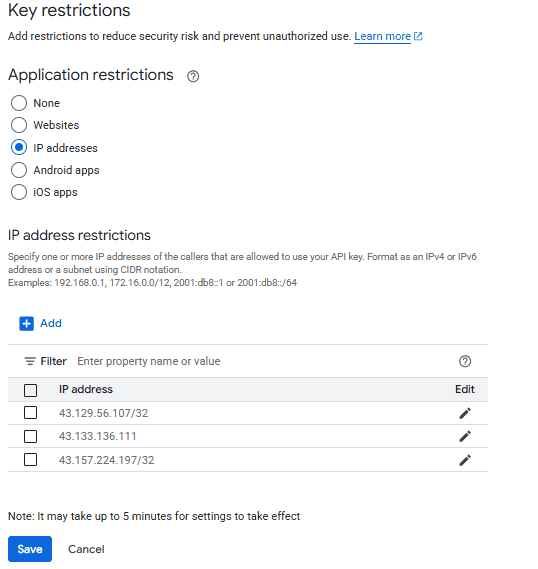The height and width of the screenshot is (569, 538).
Task: Click the external link icon after Learn more
Action: point(418,36)
